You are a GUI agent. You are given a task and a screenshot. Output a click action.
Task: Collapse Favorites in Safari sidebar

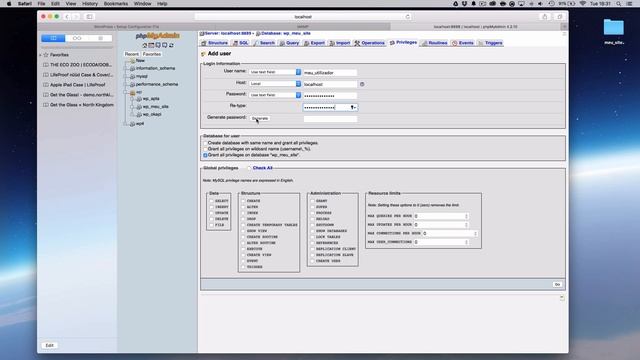coord(40,55)
